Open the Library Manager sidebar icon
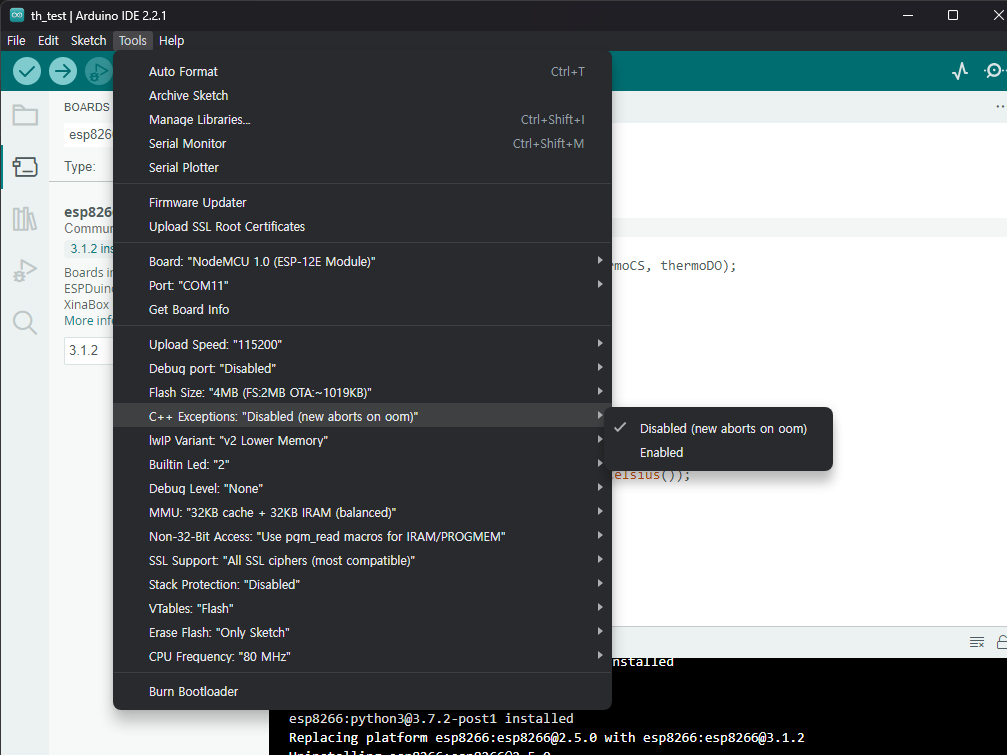The image size is (1007, 755). [25, 219]
